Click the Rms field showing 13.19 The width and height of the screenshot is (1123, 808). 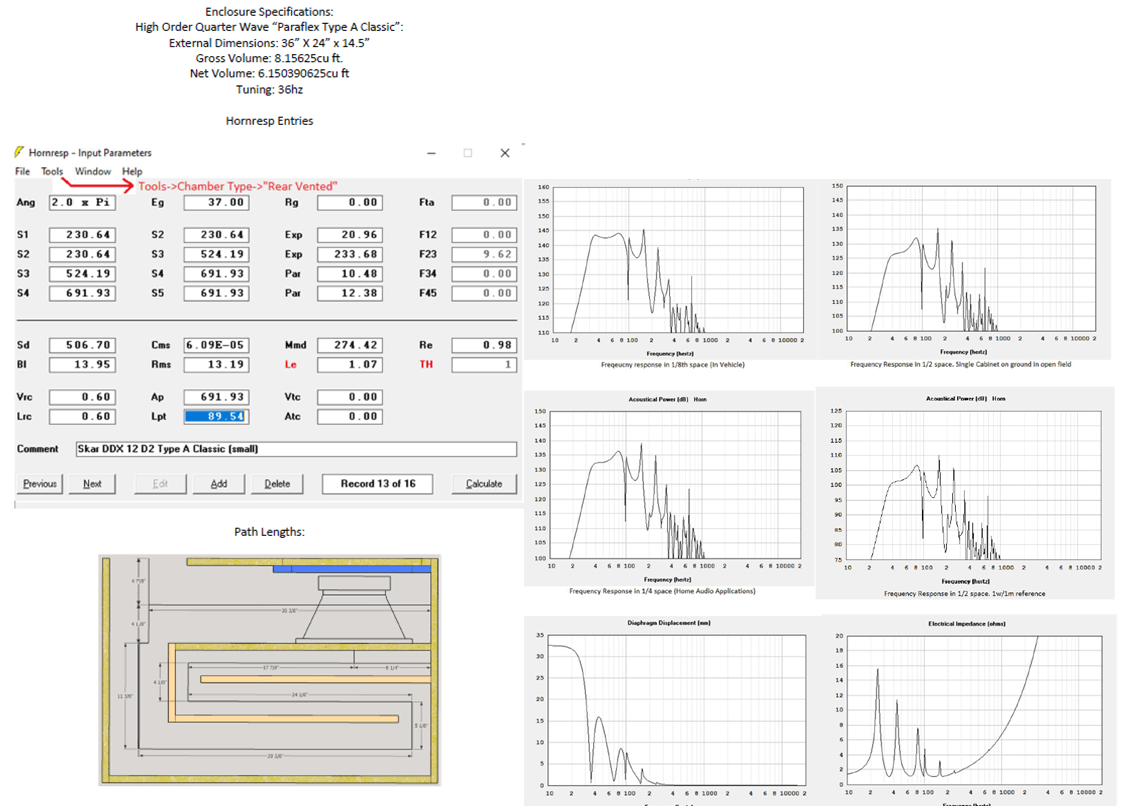216,365
